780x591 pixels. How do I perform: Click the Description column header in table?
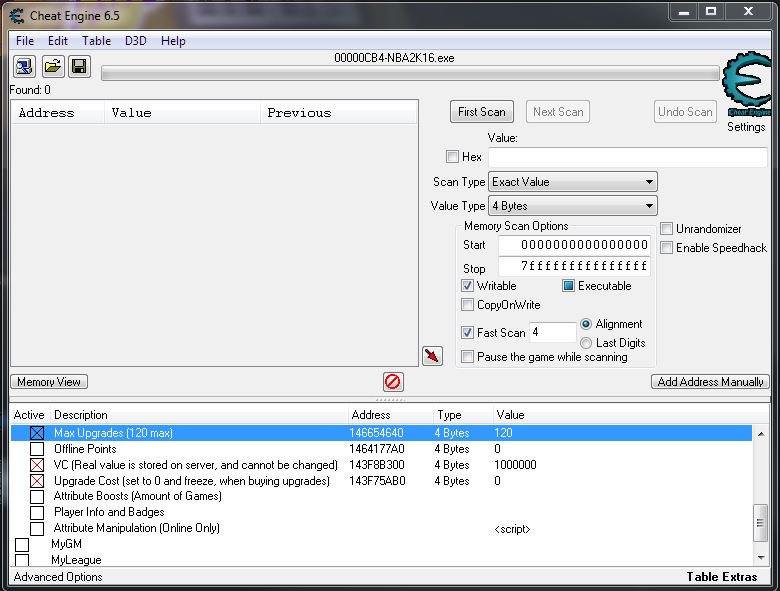[x=199, y=415]
